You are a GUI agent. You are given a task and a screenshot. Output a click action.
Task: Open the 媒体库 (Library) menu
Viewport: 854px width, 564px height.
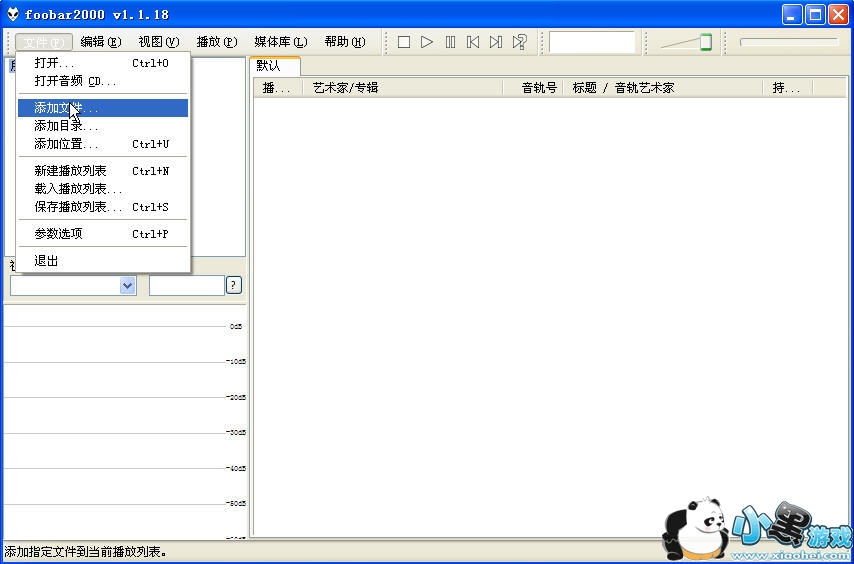[x=280, y=42]
